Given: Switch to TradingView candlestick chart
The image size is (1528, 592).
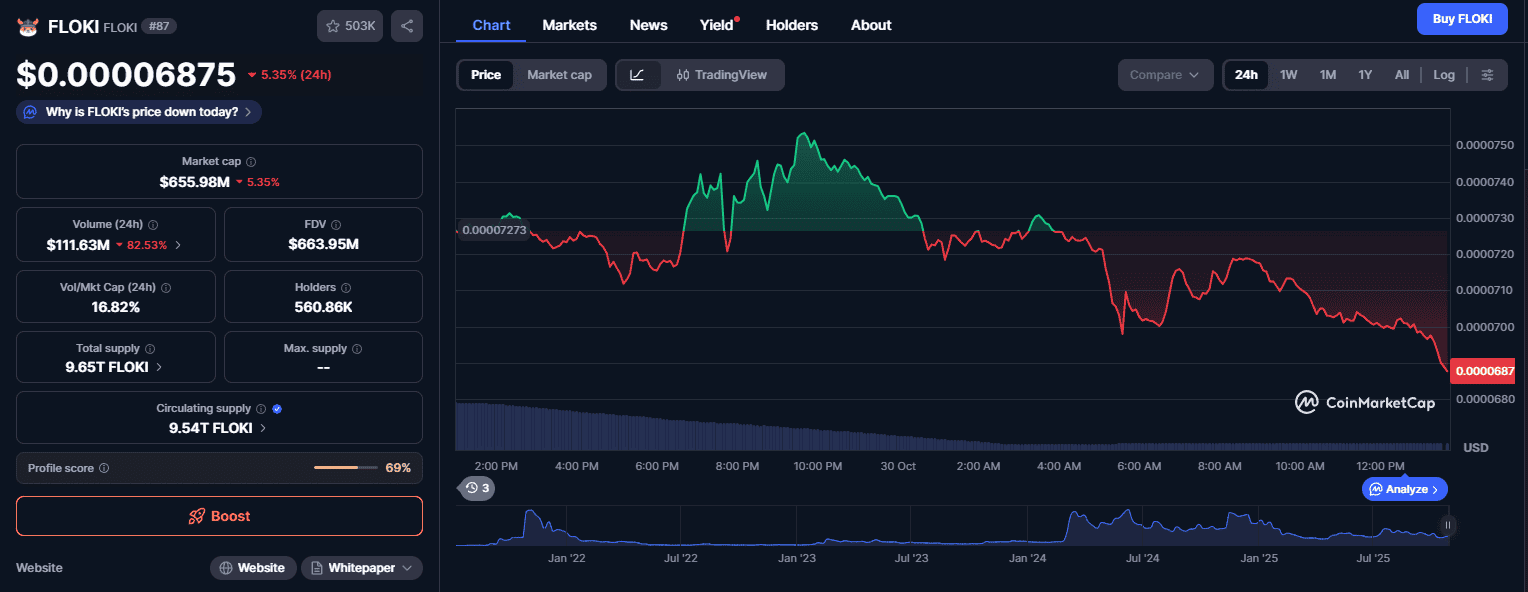Looking at the screenshot, I should (723, 75).
